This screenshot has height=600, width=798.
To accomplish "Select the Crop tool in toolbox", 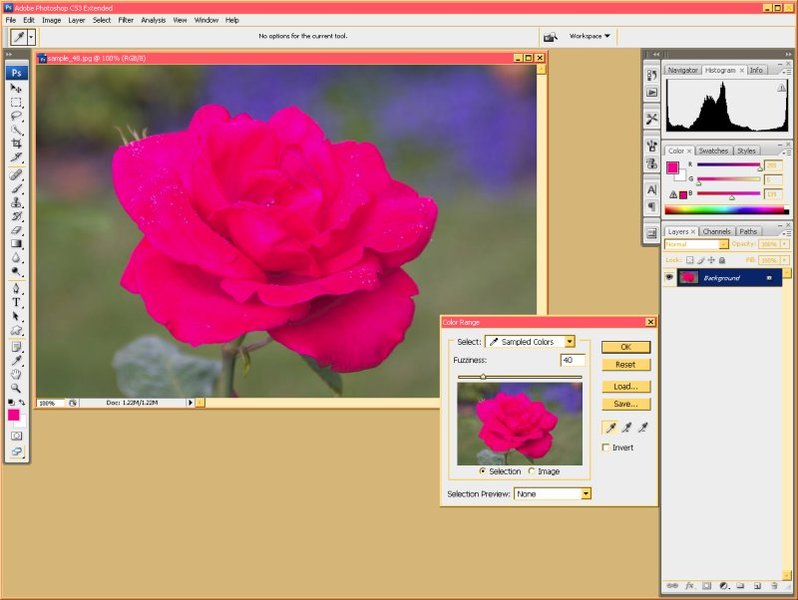I will 17,144.
